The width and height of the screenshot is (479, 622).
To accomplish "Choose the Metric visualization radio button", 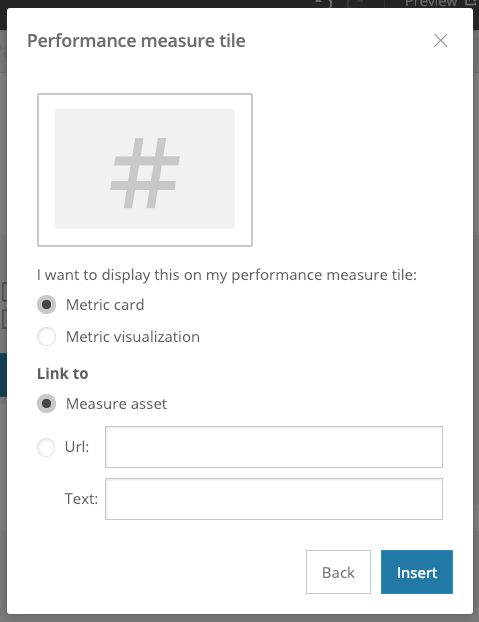I will [46, 336].
